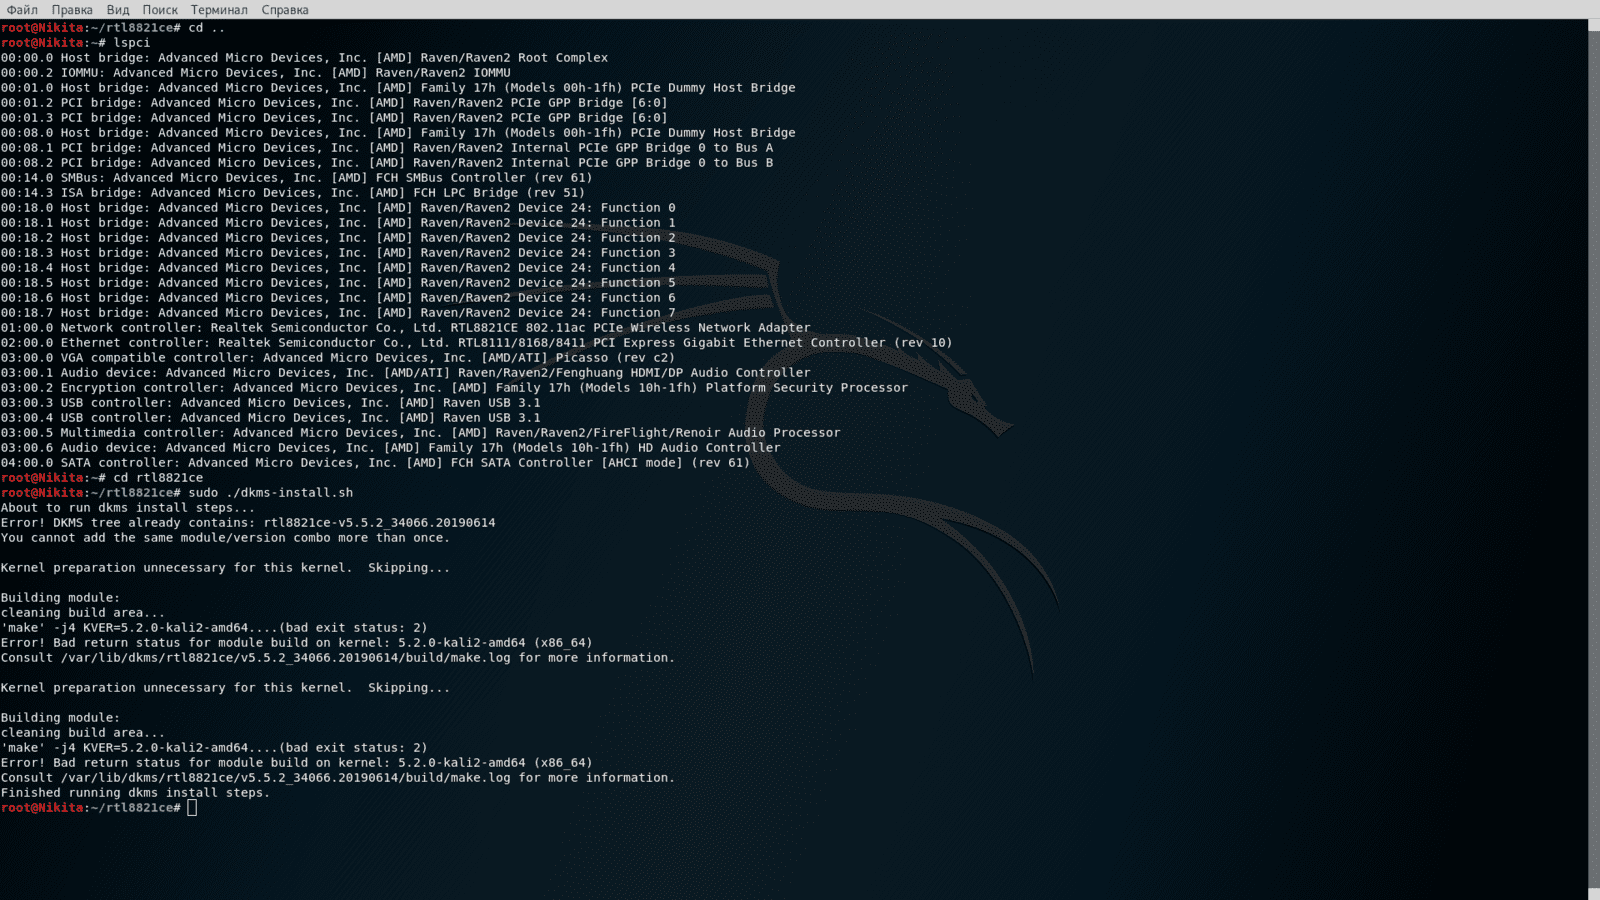The width and height of the screenshot is (1600, 900).
Task: Click the FCH SMBus Controller line
Action: (297, 178)
